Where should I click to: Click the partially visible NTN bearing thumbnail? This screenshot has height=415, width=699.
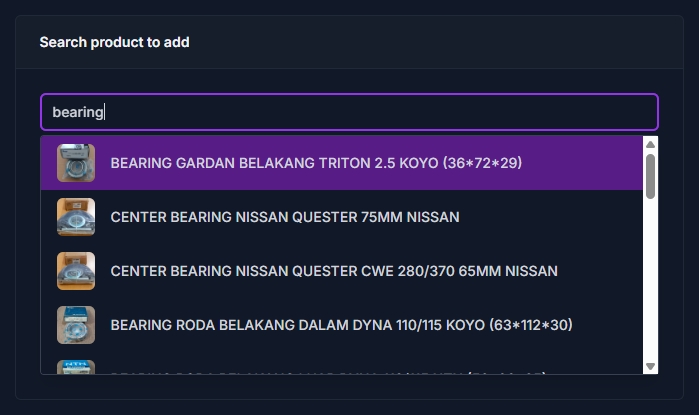(76, 367)
